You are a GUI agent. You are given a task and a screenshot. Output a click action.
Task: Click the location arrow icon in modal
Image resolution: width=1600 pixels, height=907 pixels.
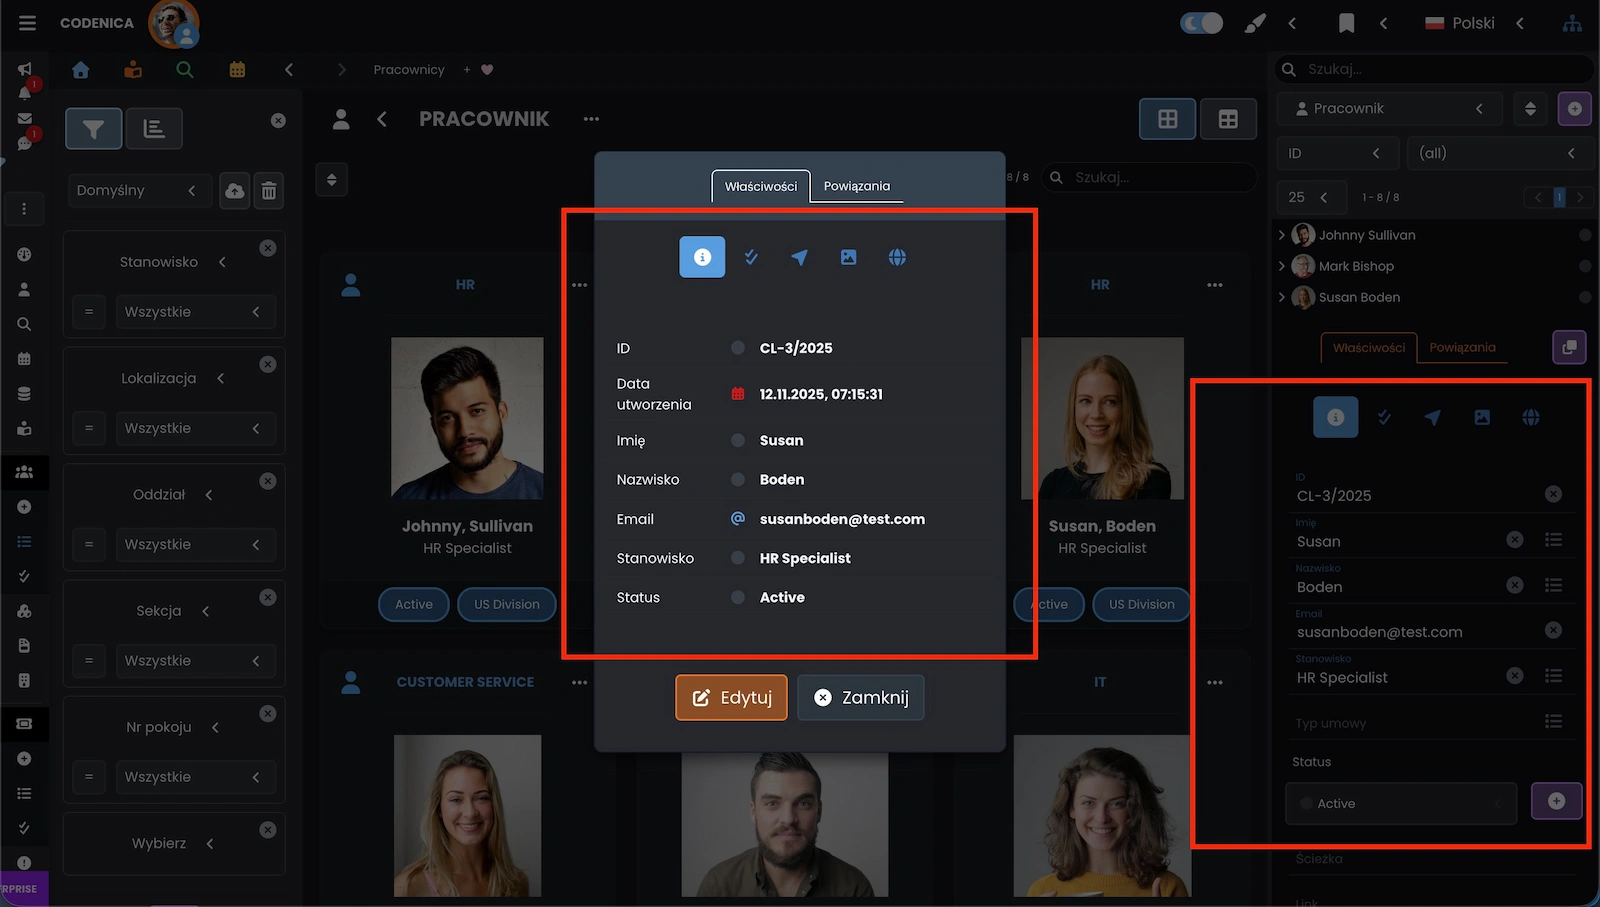[799, 258]
